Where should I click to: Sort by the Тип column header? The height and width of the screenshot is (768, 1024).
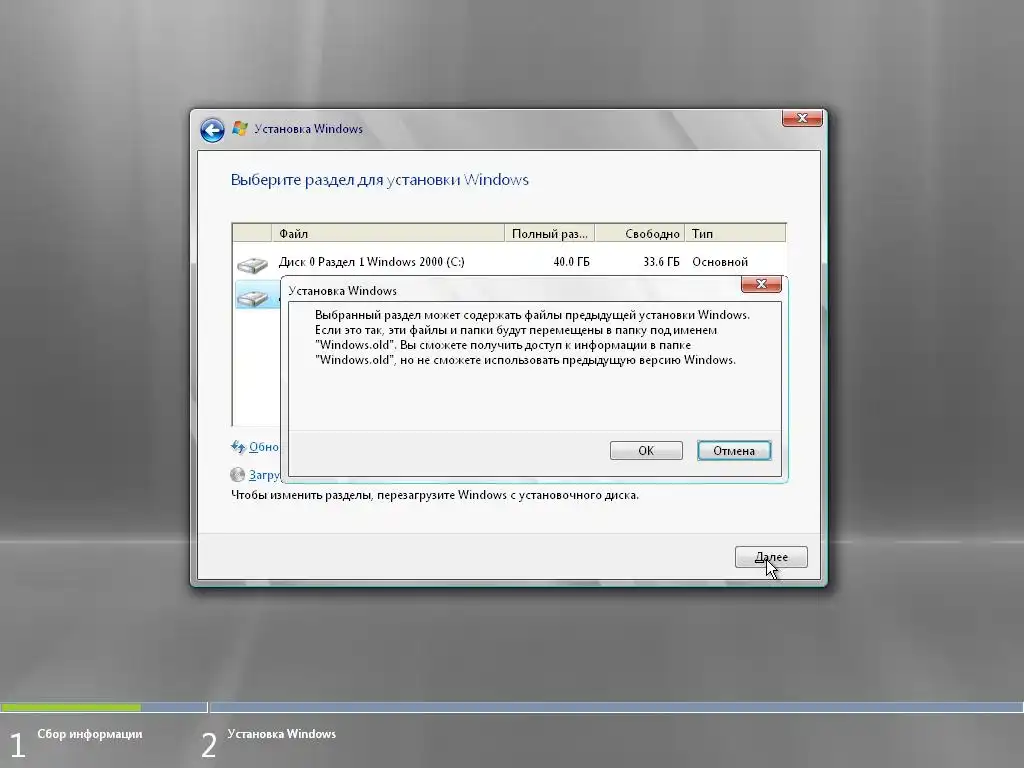coord(735,233)
